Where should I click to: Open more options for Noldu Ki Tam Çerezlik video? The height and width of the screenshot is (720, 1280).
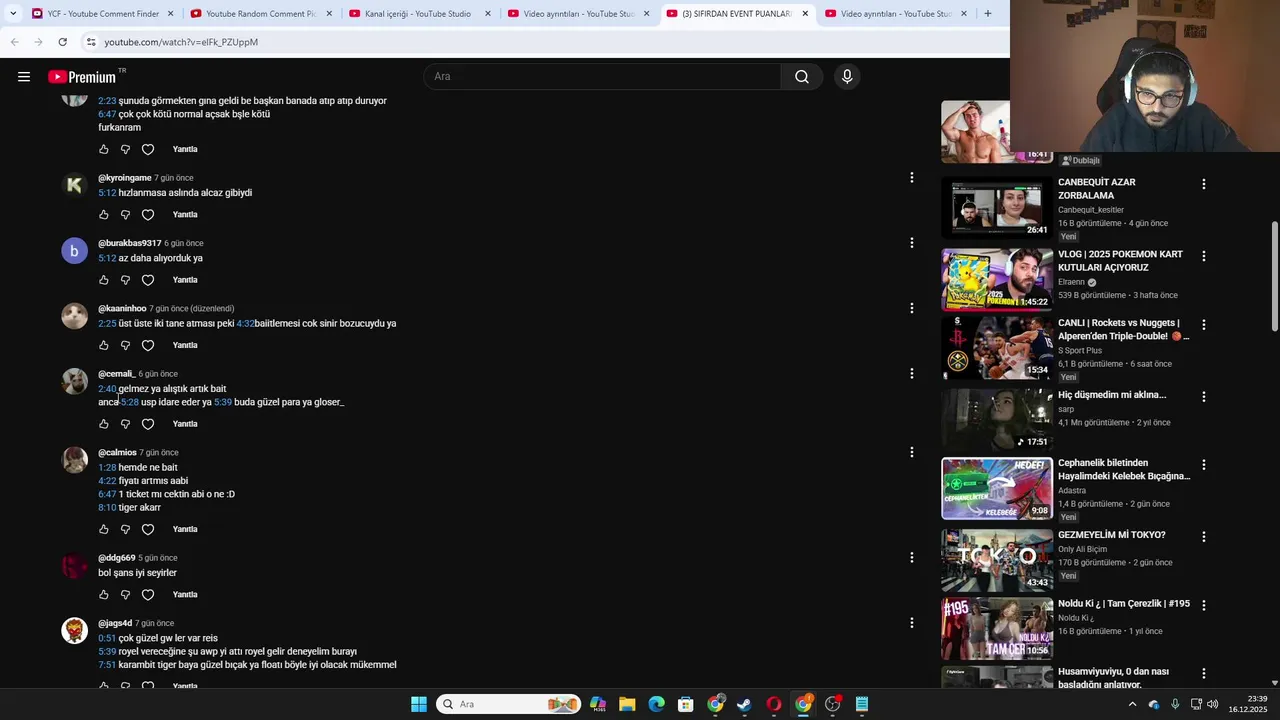click(1203, 606)
